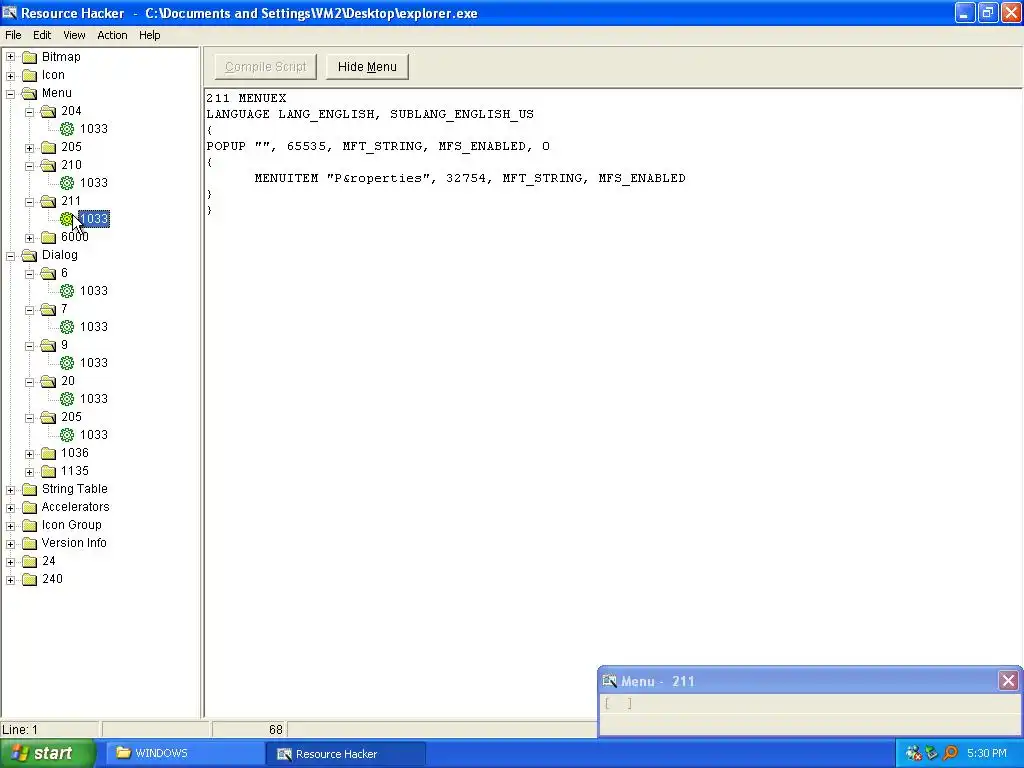Switch to the WINDOWS taskbar window
The width and height of the screenshot is (1024, 768).
point(185,754)
